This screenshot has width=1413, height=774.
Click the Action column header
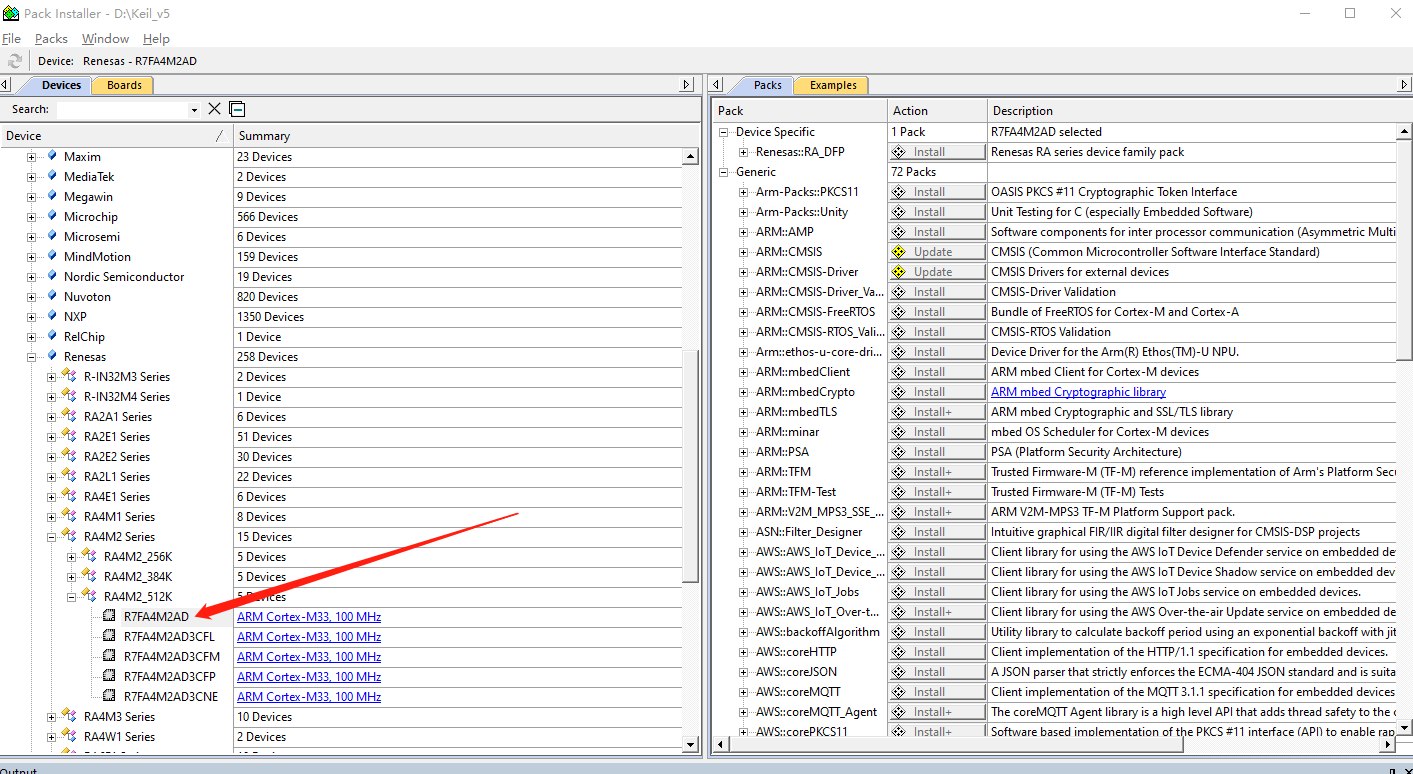(937, 111)
